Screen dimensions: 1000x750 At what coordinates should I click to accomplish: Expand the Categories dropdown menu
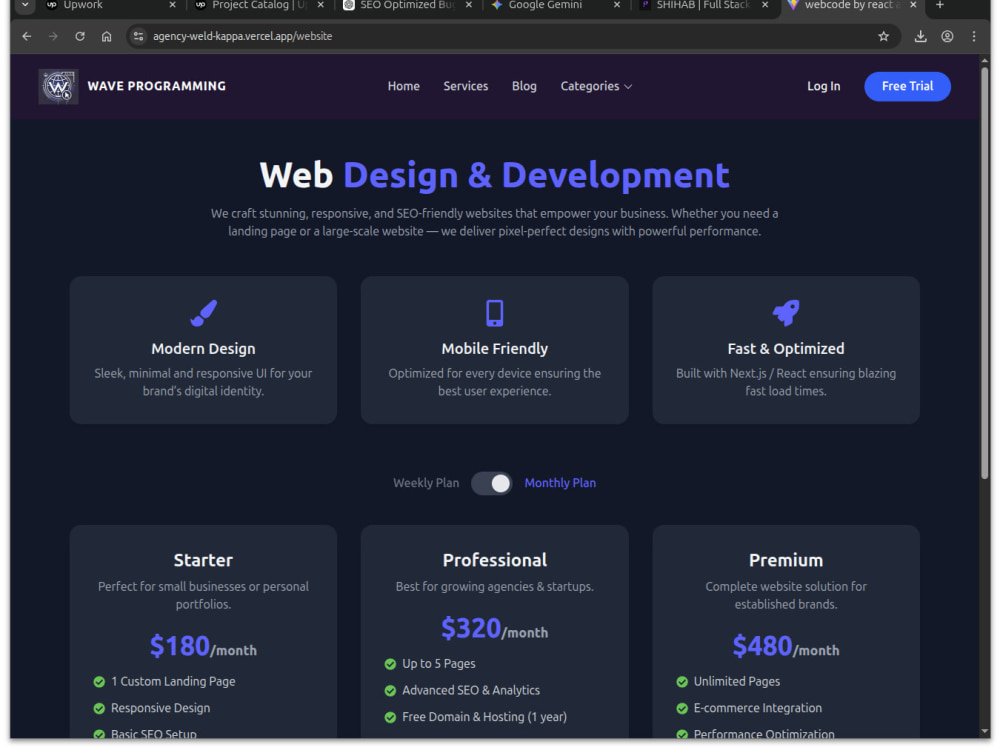[x=596, y=87]
